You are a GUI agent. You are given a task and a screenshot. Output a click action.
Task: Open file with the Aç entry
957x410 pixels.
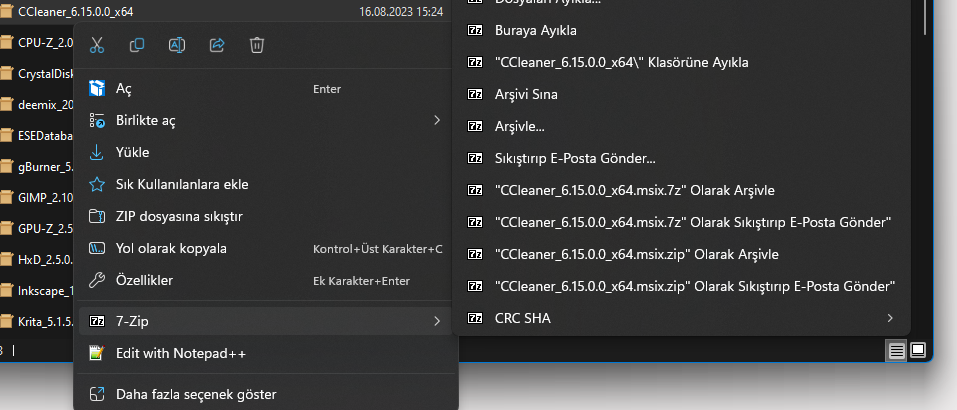point(266,89)
